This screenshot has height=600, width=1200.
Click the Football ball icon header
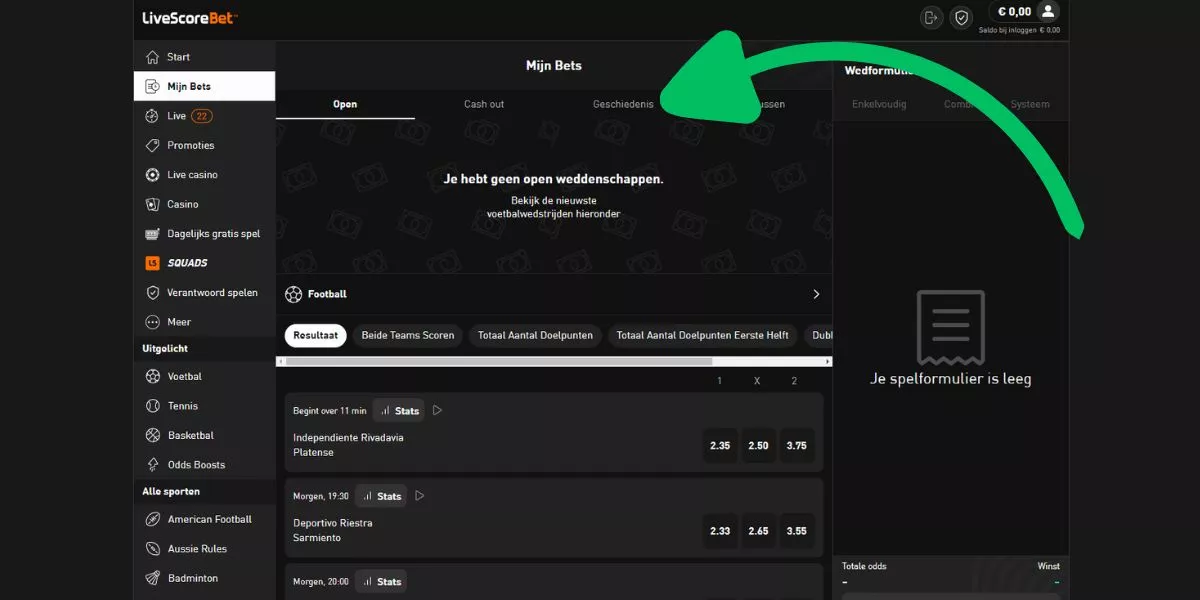[293, 294]
